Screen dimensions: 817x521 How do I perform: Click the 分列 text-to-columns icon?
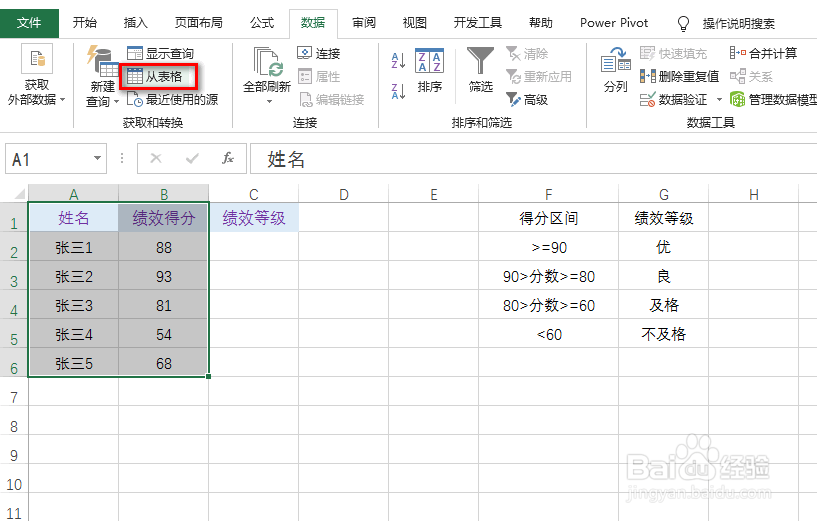coord(615,71)
